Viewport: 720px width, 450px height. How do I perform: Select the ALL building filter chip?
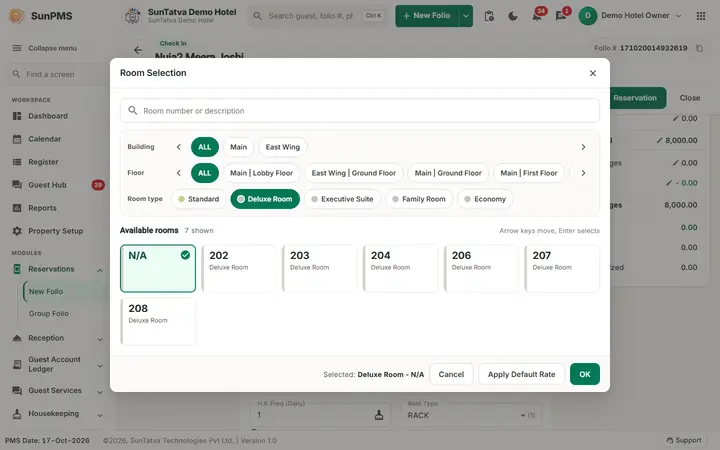pos(205,147)
